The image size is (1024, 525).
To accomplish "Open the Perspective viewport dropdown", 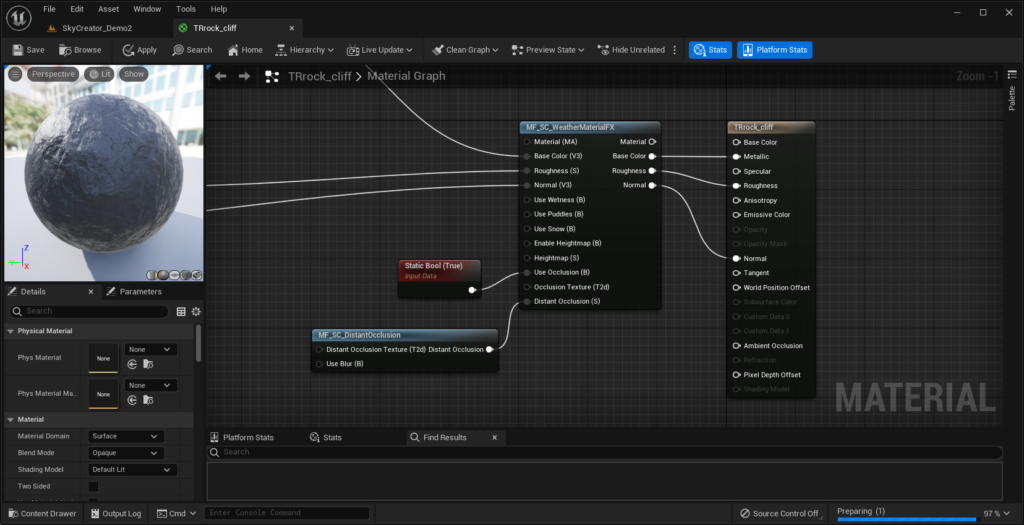I will [53, 74].
